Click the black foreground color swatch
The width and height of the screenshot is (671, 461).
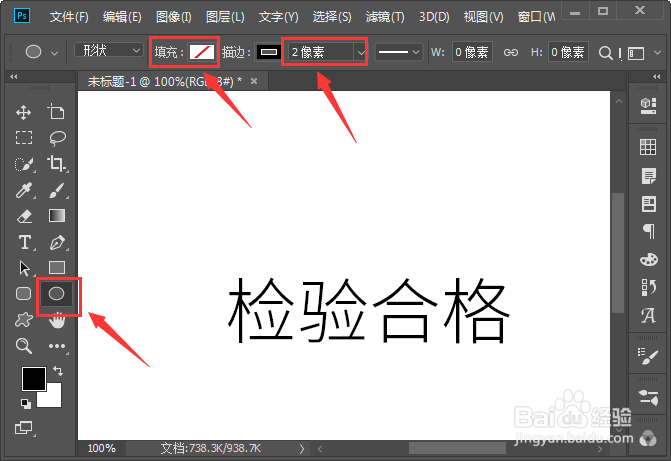pos(34,378)
